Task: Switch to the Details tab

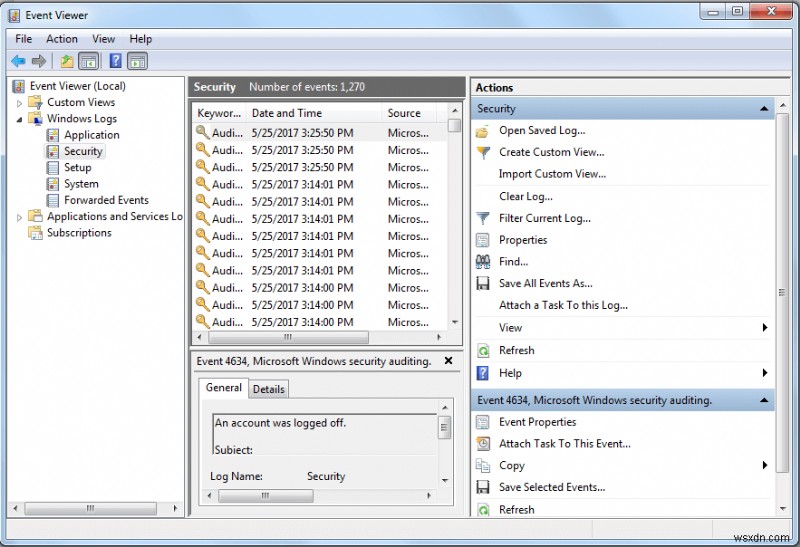Action: [268, 389]
